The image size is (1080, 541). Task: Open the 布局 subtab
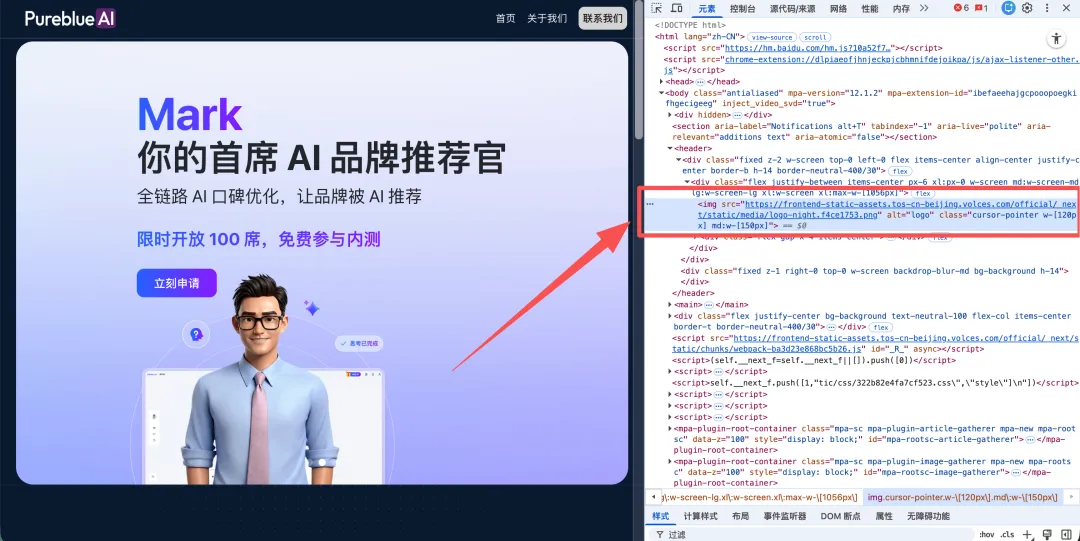[x=740, y=516]
